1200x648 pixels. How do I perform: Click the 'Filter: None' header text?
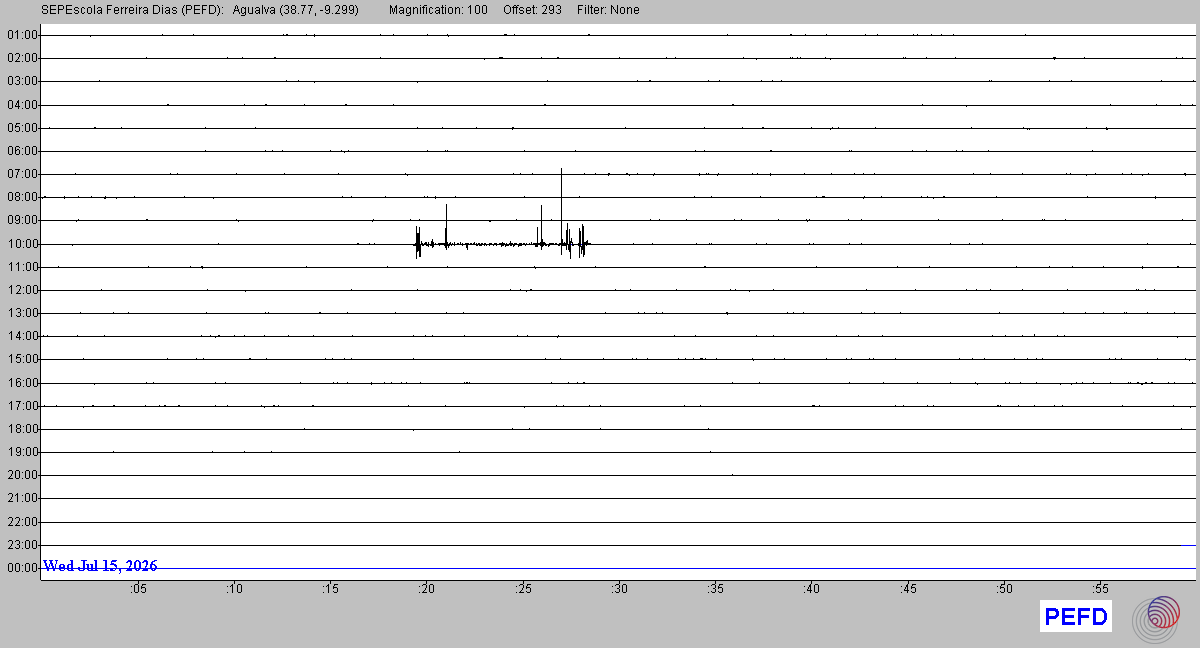[608, 10]
